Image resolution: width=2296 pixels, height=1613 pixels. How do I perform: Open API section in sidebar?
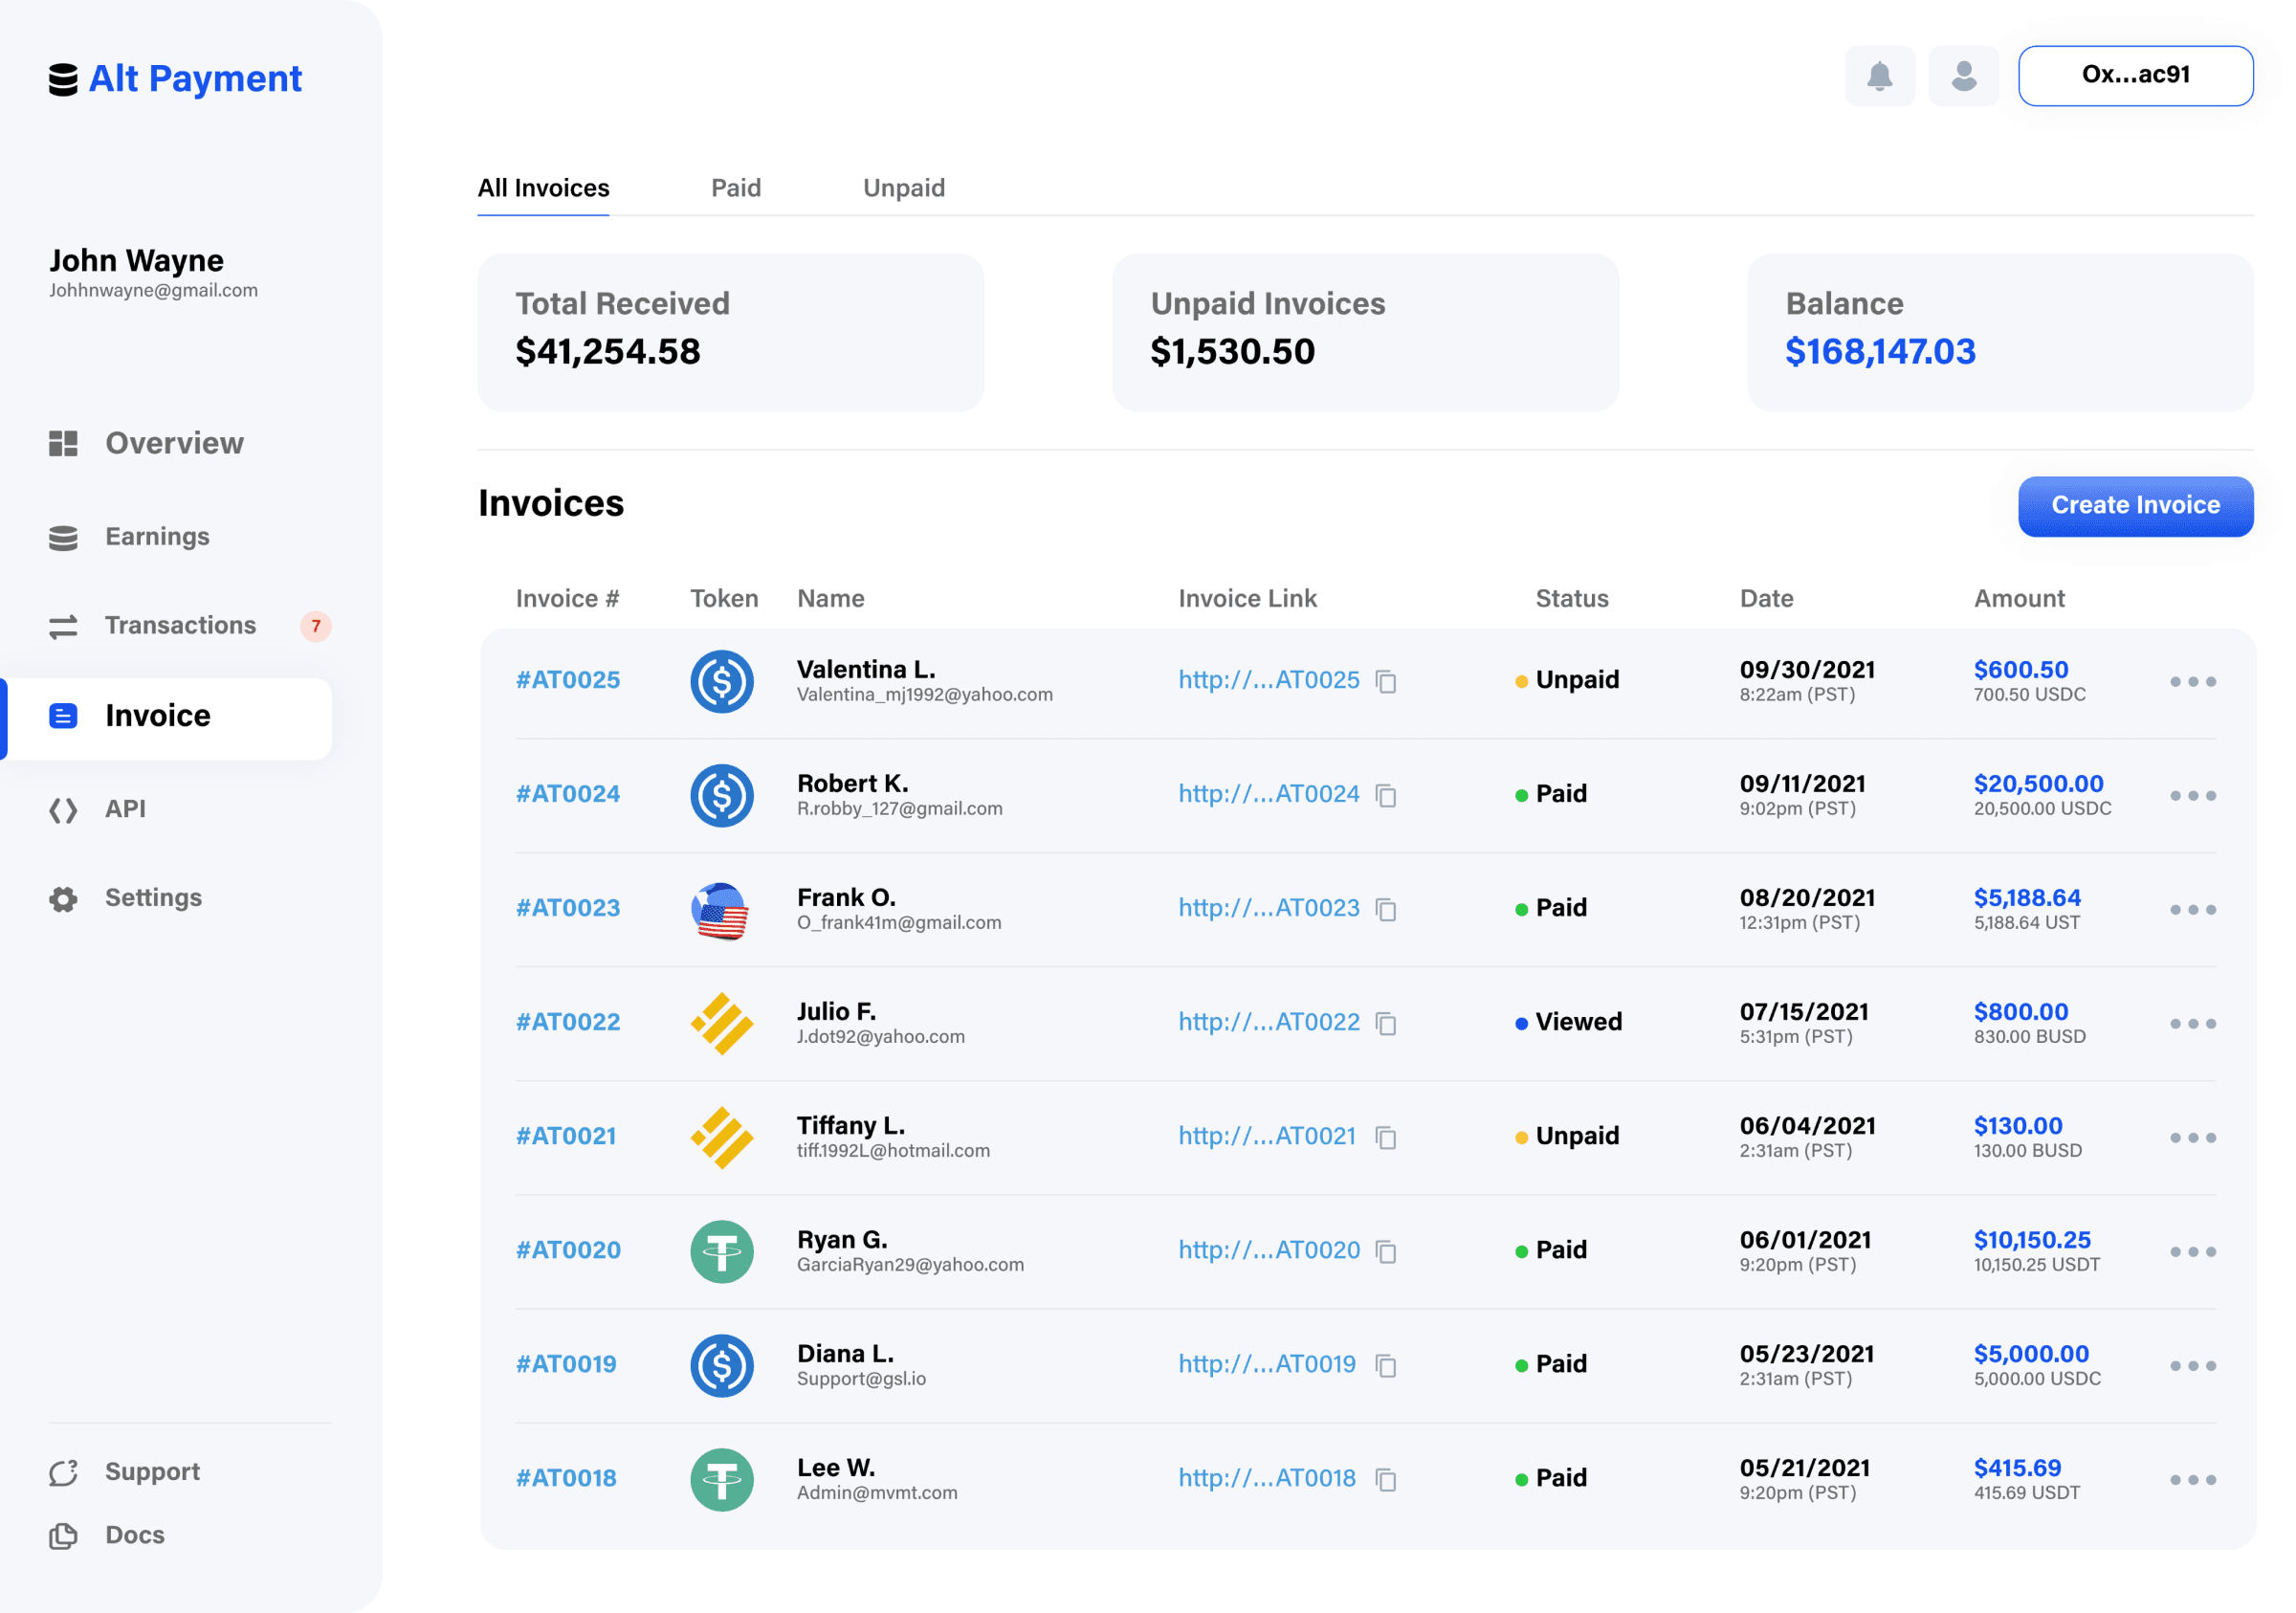point(97,809)
